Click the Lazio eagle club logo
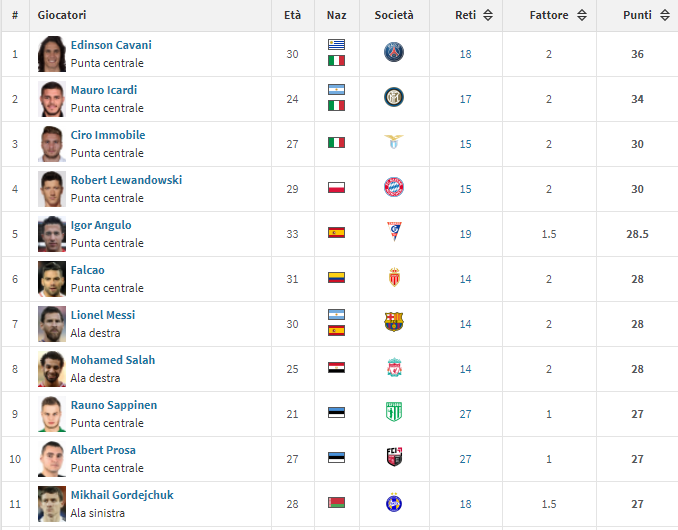This screenshot has height=530, width=678. (x=393, y=142)
